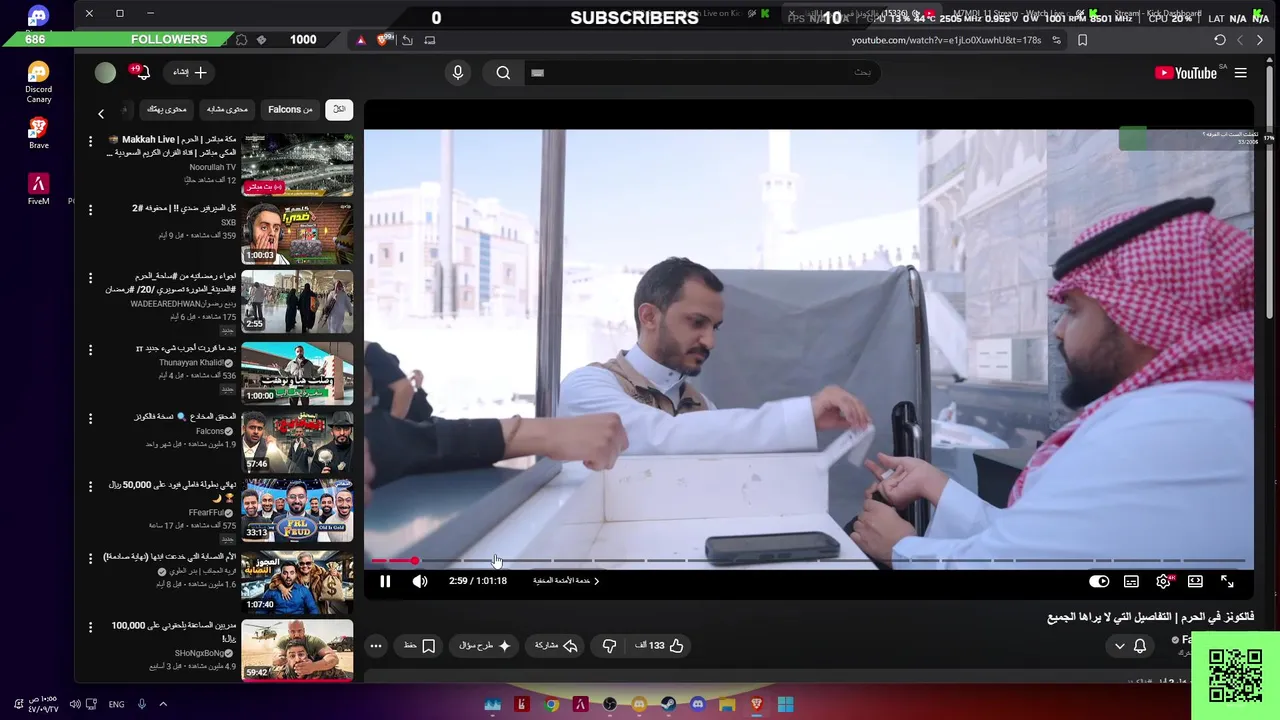The height and width of the screenshot is (720, 1280).
Task: Show hidden tray icons with the chevron
Action: click(163, 704)
